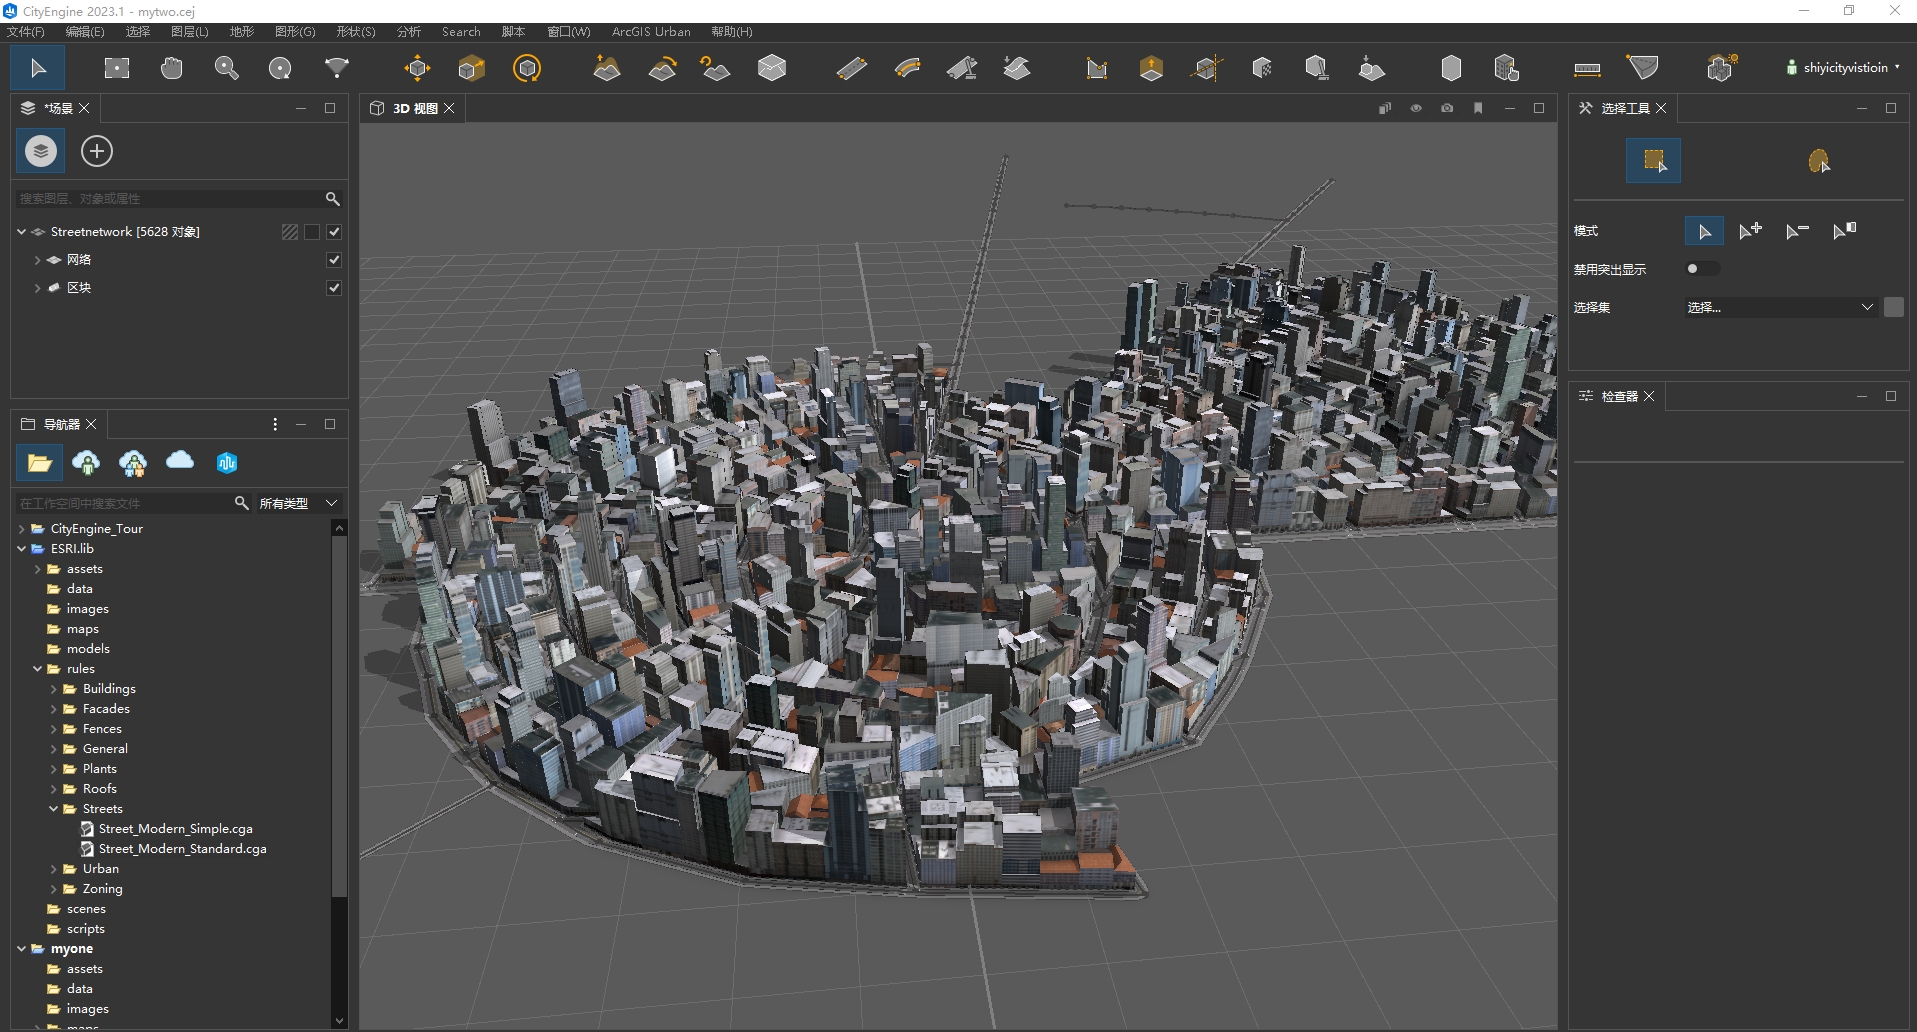Expand the Streetnetwork [5628 对象] layer
Viewport: 1917px width, 1032px height.
click(20, 231)
